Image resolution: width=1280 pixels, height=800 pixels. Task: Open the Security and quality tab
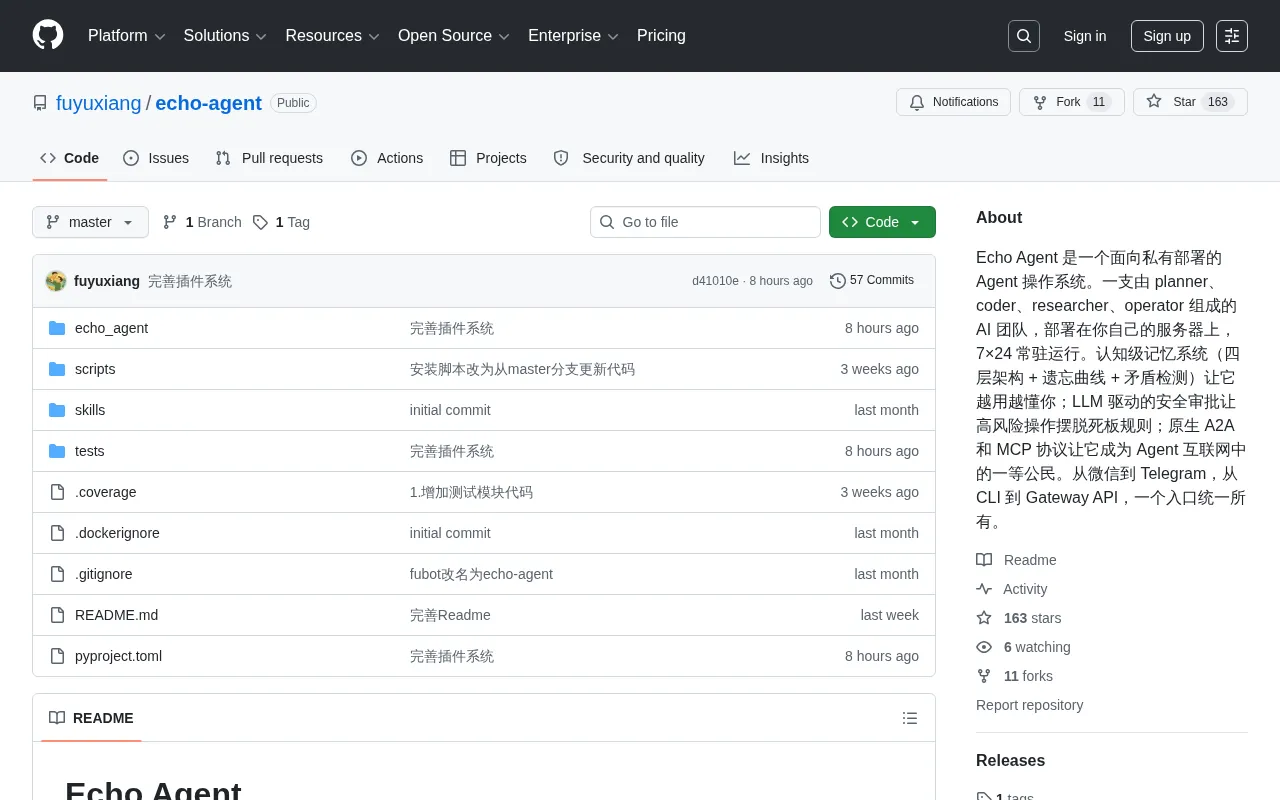(629, 158)
